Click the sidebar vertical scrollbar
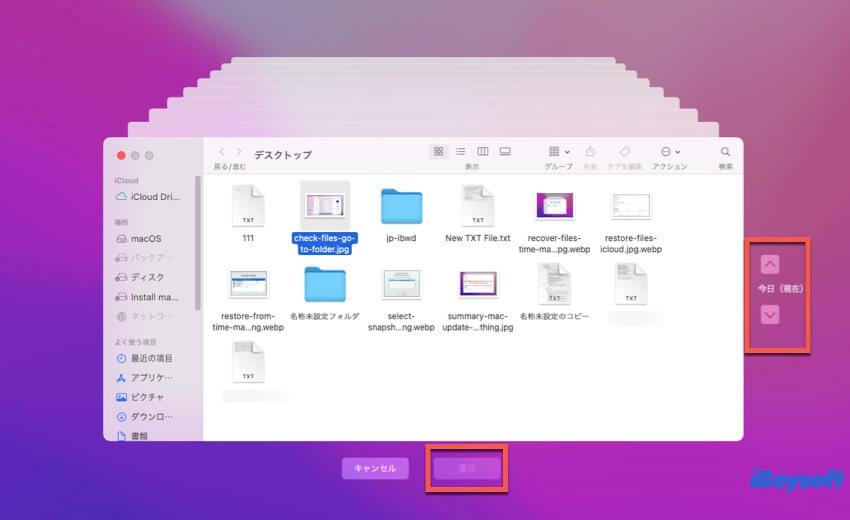The image size is (850, 520). coord(197,243)
